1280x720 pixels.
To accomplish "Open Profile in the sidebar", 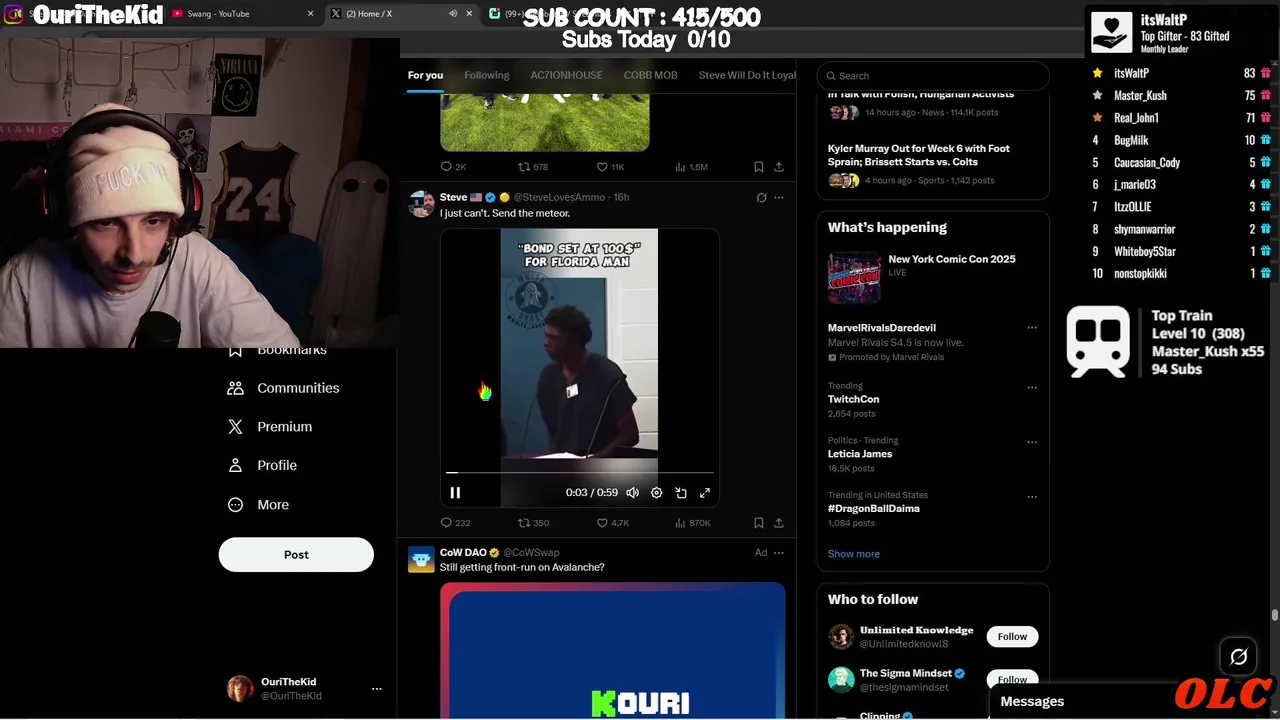I will click(x=262, y=465).
